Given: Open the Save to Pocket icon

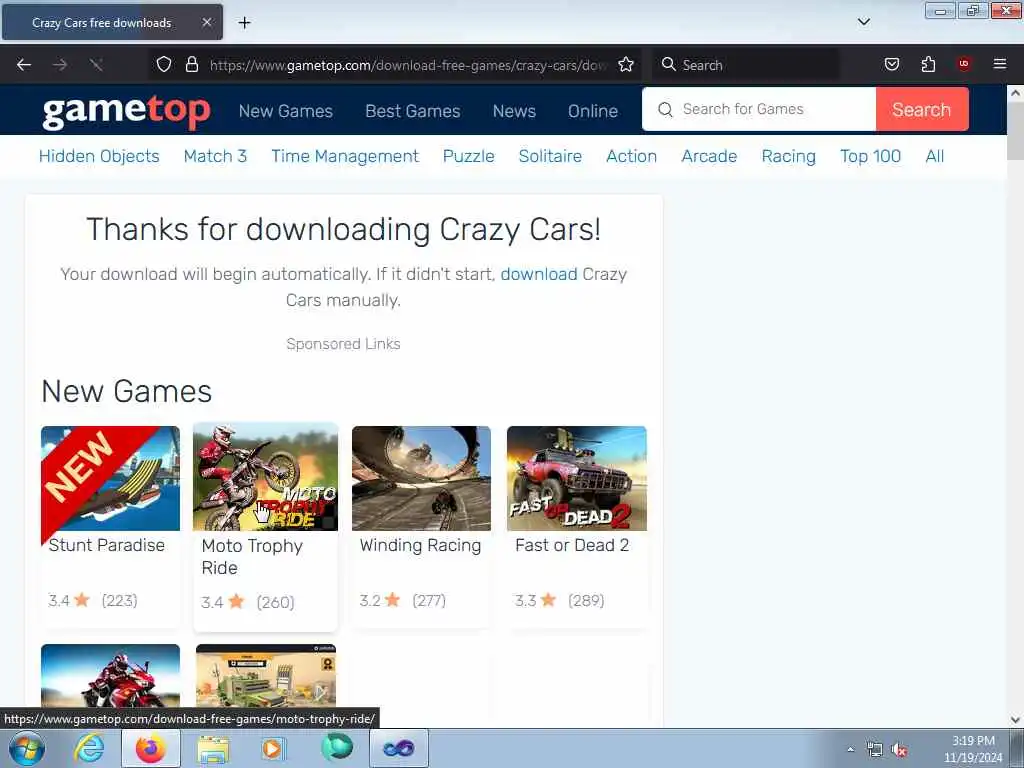Looking at the screenshot, I should [x=891, y=65].
